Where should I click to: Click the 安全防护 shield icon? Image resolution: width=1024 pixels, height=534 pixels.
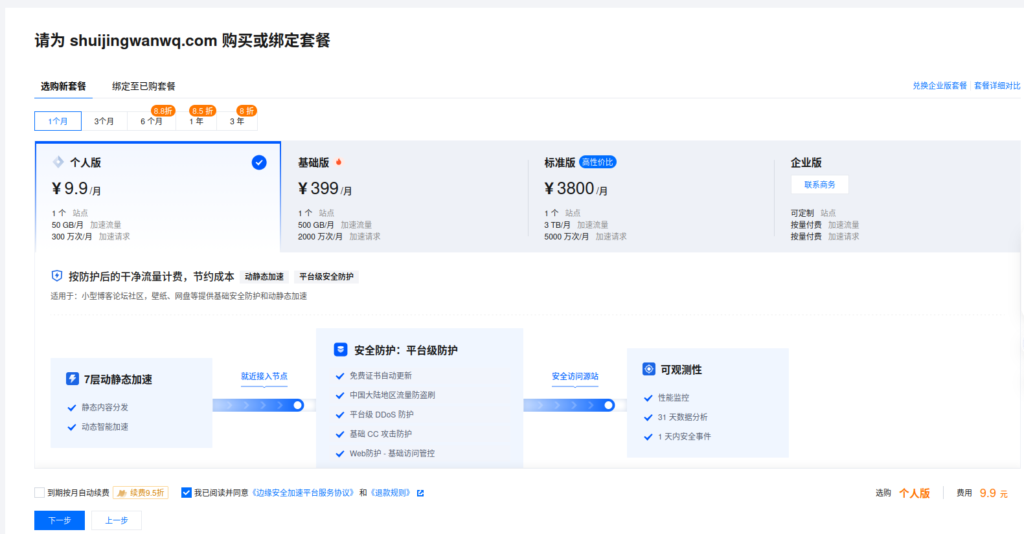pos(340,350)
